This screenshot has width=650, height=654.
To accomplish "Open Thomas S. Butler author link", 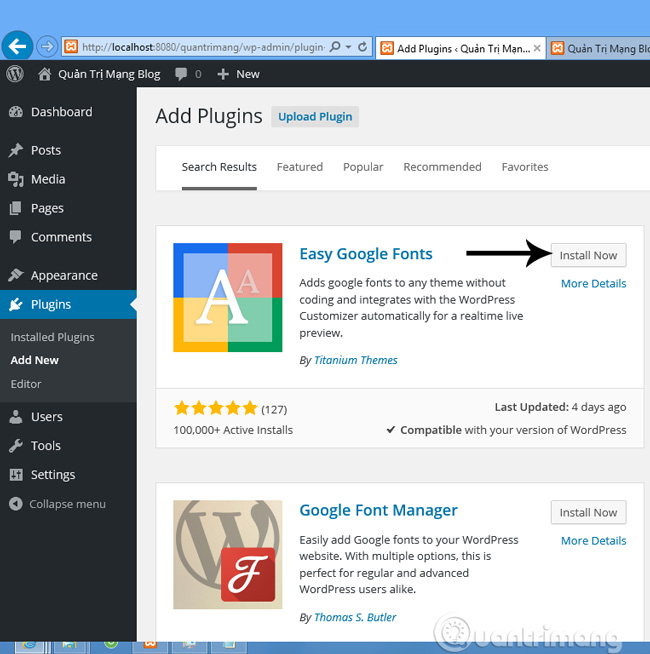I will [355, 617].
